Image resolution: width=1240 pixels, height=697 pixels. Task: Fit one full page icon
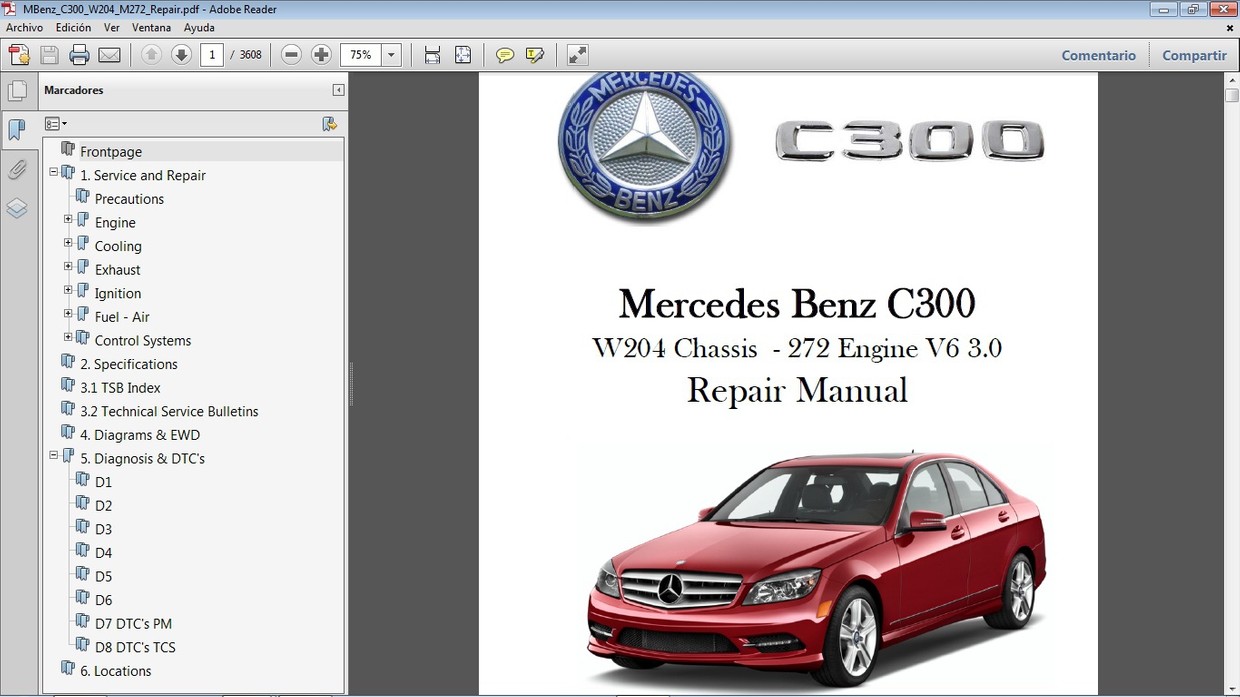[x=462, y=55]
